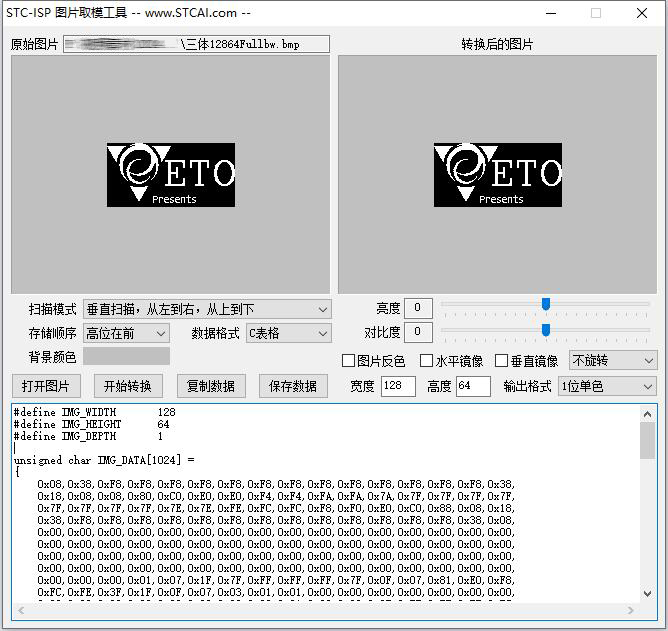This screenshot has width=668, height=631.
Task: Minimize the STC-ISP window
Action: tap(551, 13)
